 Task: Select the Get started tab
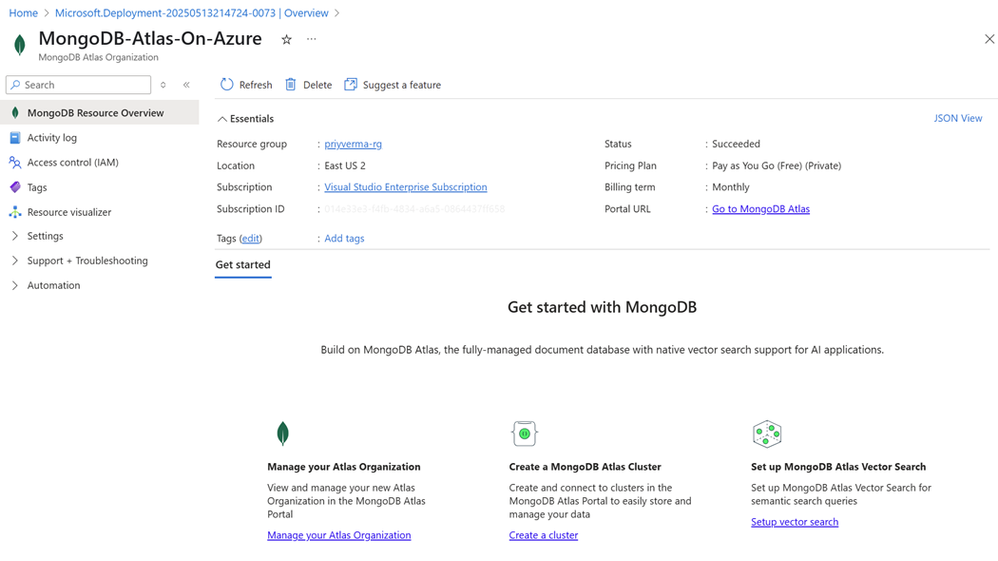pos(243,265)
